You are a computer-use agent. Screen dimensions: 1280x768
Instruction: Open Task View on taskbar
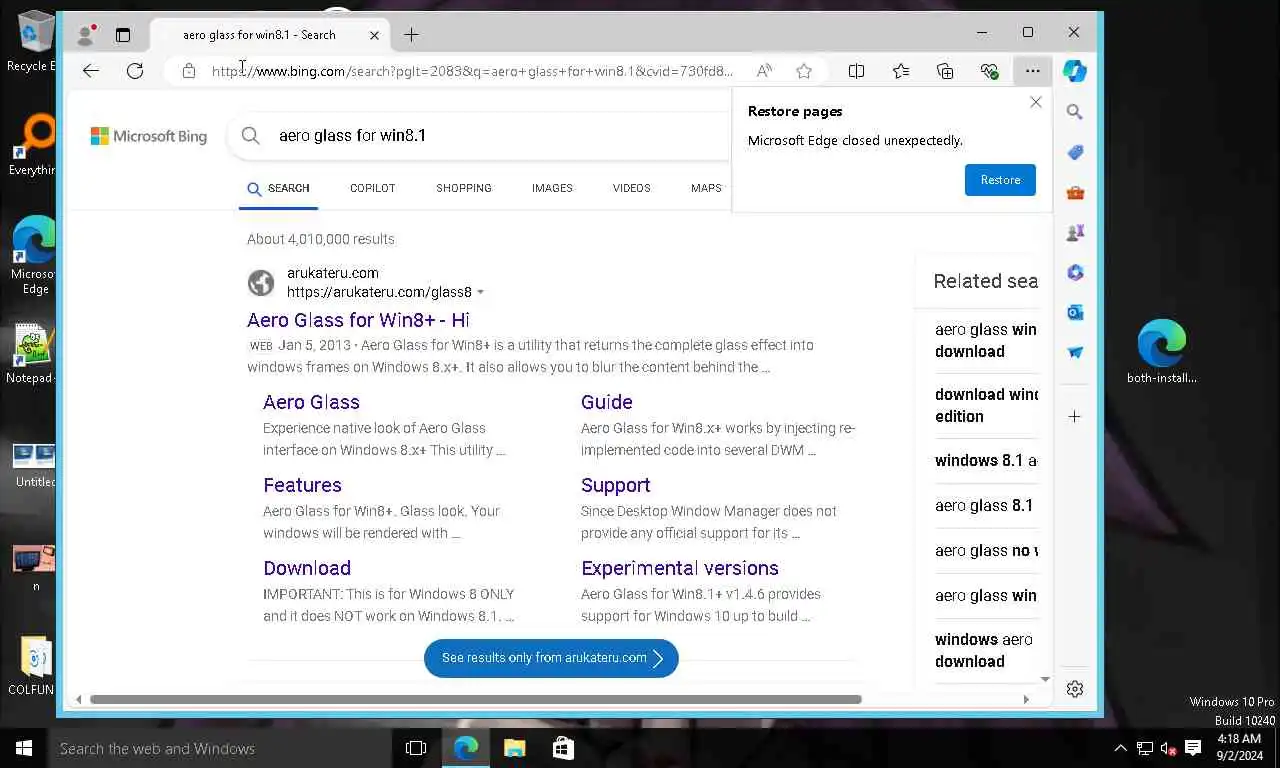tap(416, 748)
